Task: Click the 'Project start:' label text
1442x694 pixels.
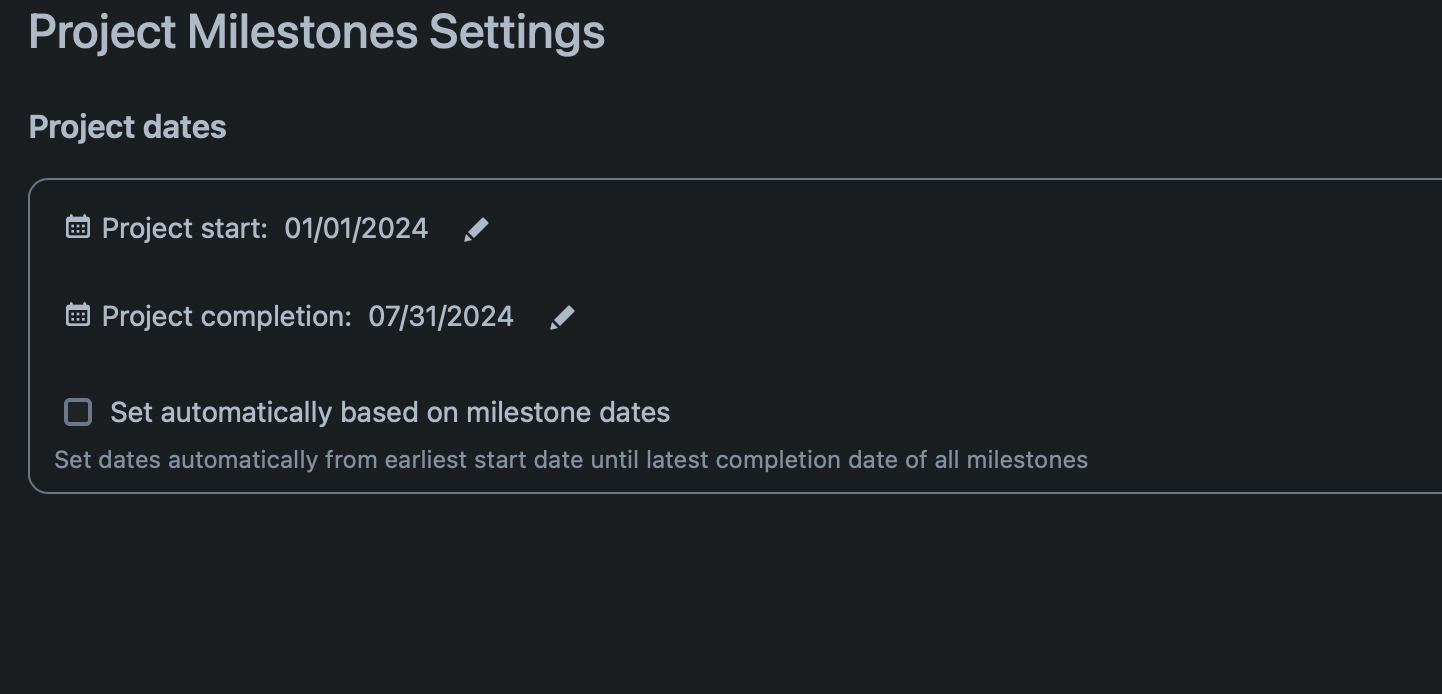Action: pos(184,229)
